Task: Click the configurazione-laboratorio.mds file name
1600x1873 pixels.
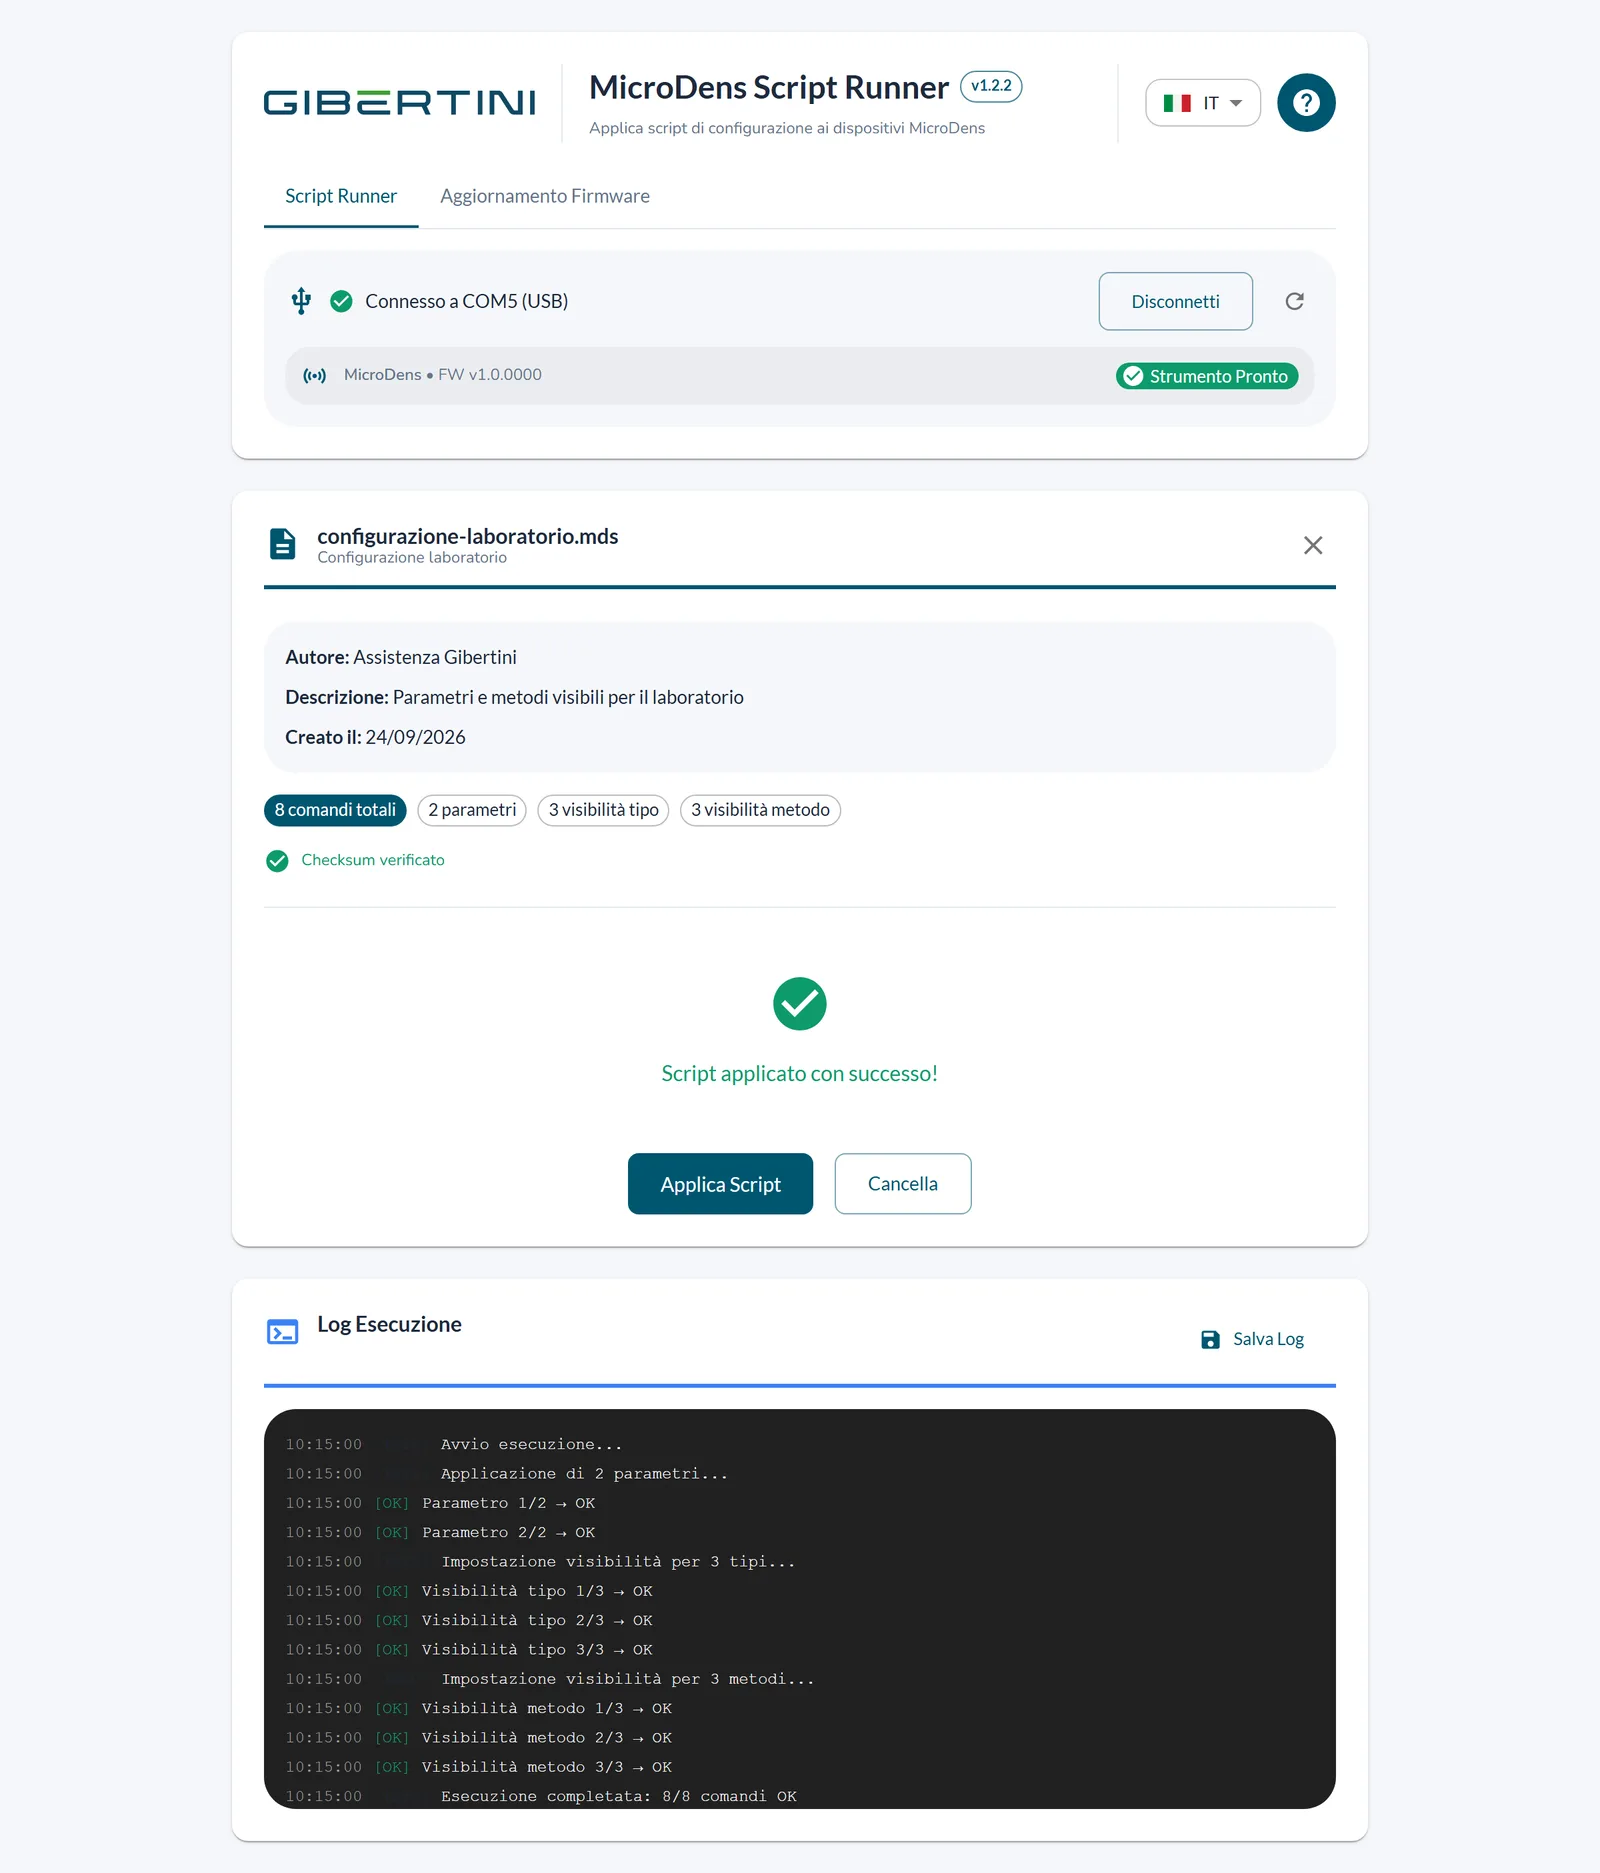Action: pos(468,536)
